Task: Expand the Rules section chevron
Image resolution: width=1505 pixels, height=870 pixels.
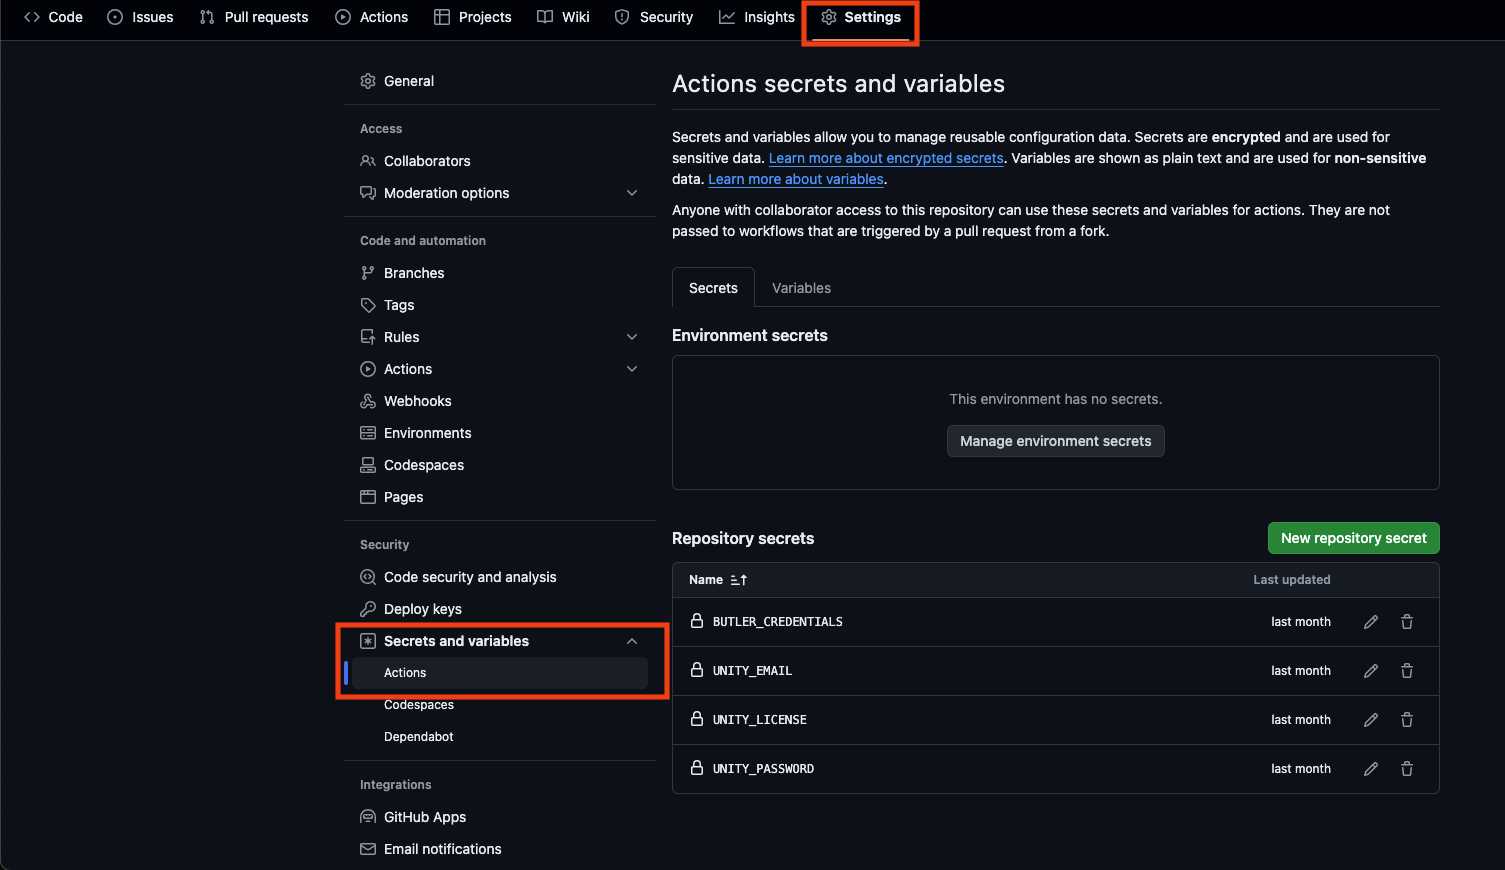Action: coord(632,337)
